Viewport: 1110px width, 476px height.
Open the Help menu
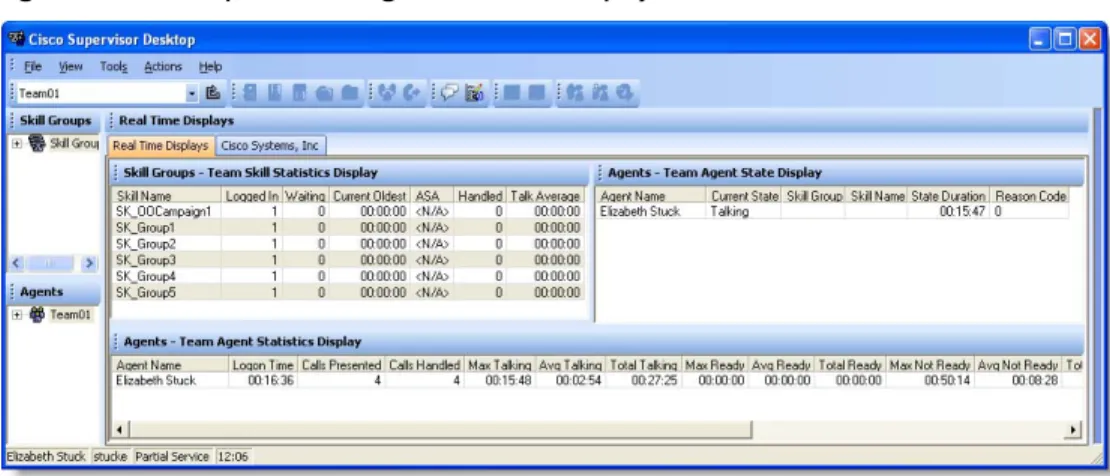(x=210, y=67)
